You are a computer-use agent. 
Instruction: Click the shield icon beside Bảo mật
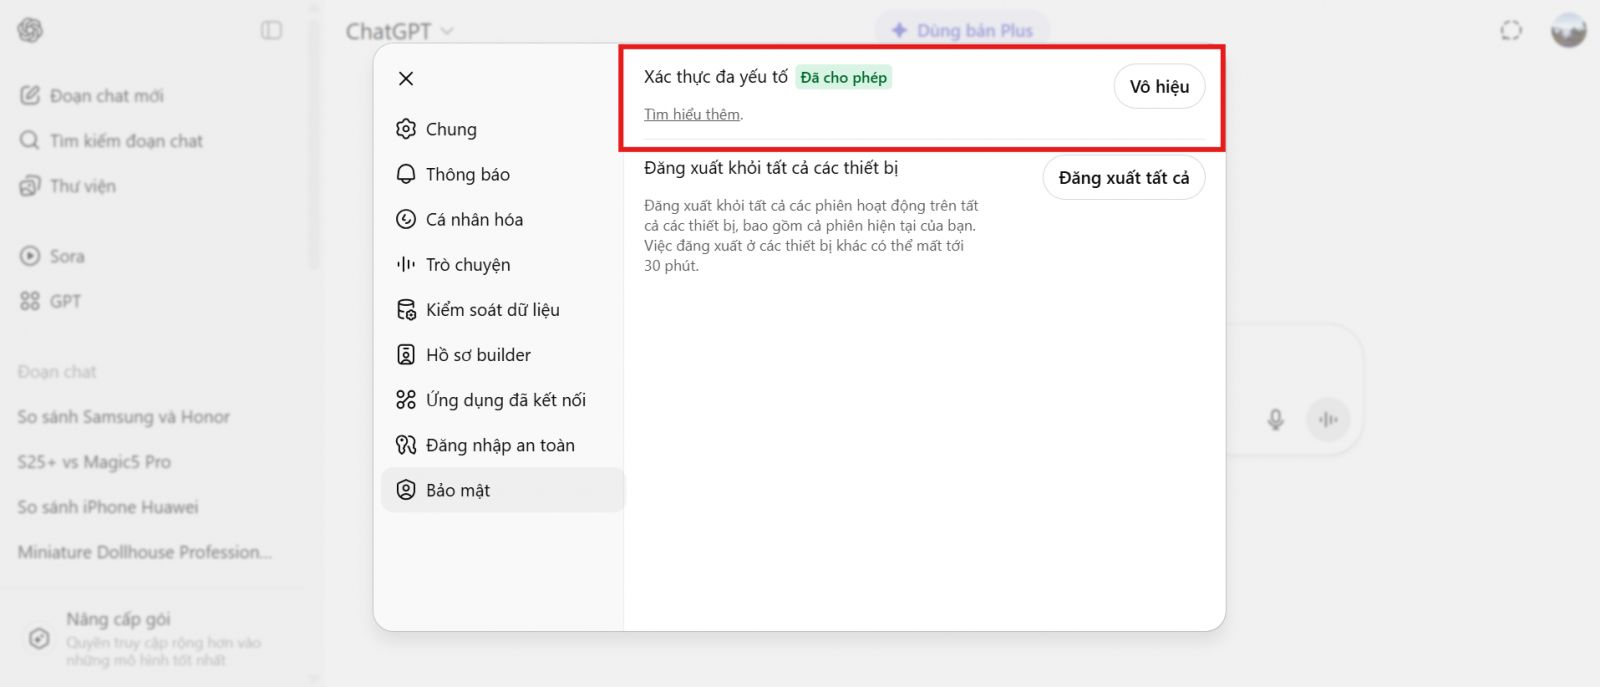[406, 490]
